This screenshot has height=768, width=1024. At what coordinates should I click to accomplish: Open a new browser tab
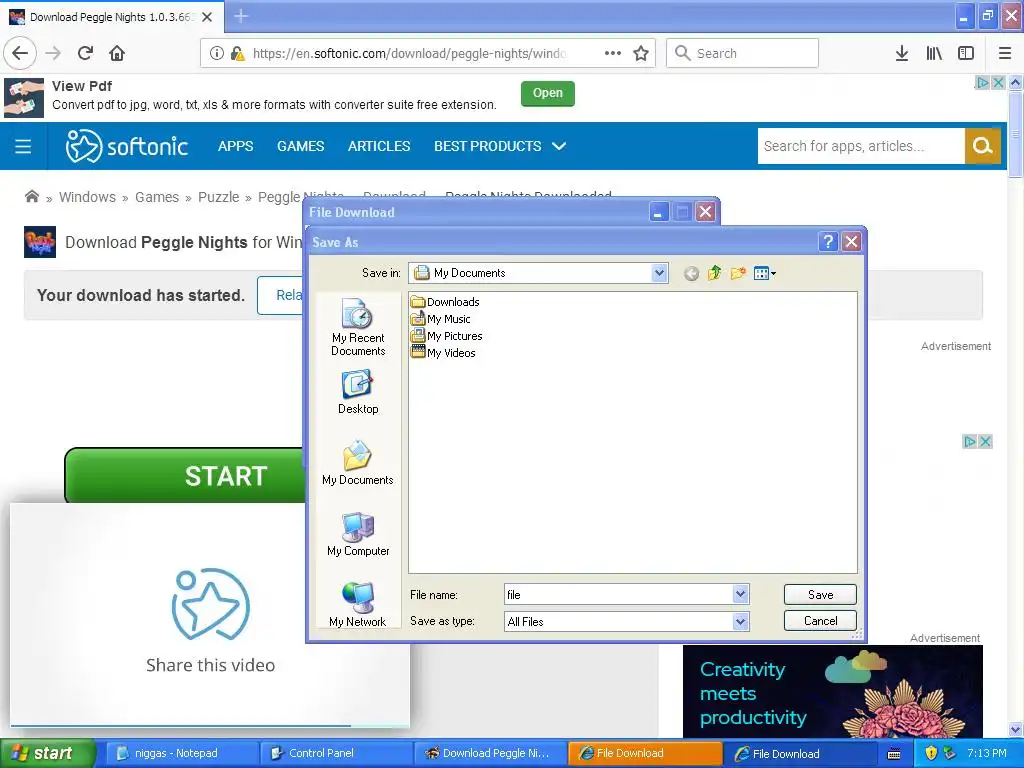point(241,16)
